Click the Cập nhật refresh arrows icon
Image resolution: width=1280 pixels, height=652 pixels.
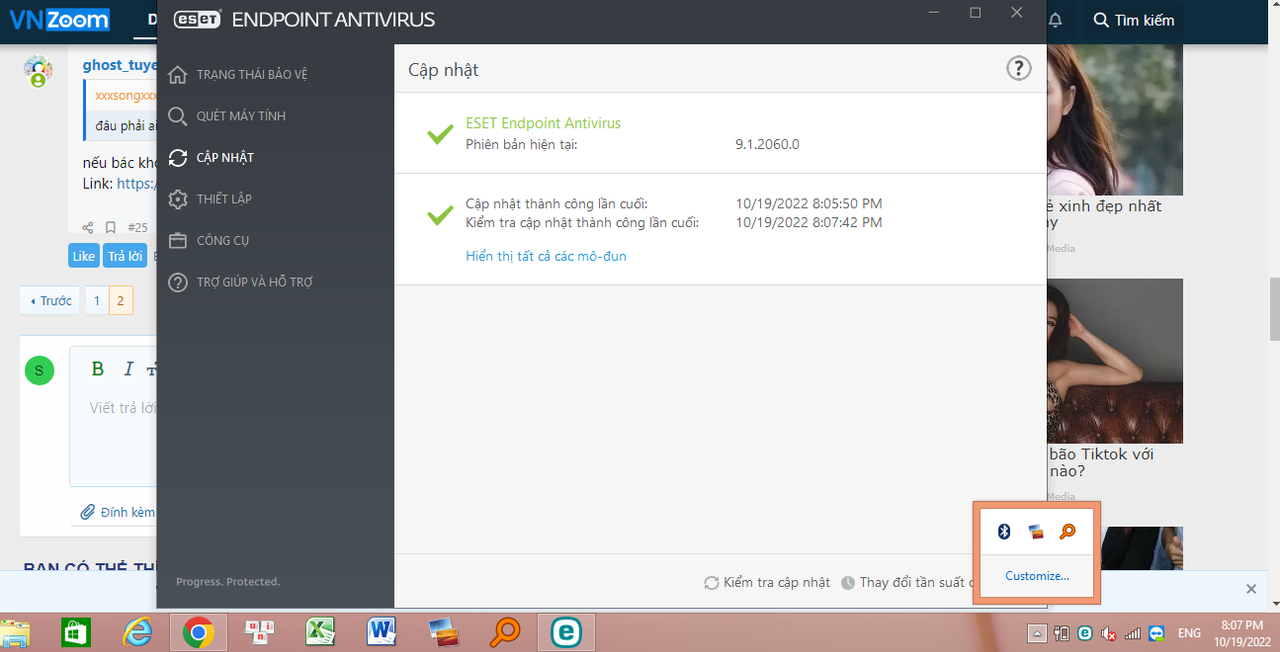click(x=178, y=158)
